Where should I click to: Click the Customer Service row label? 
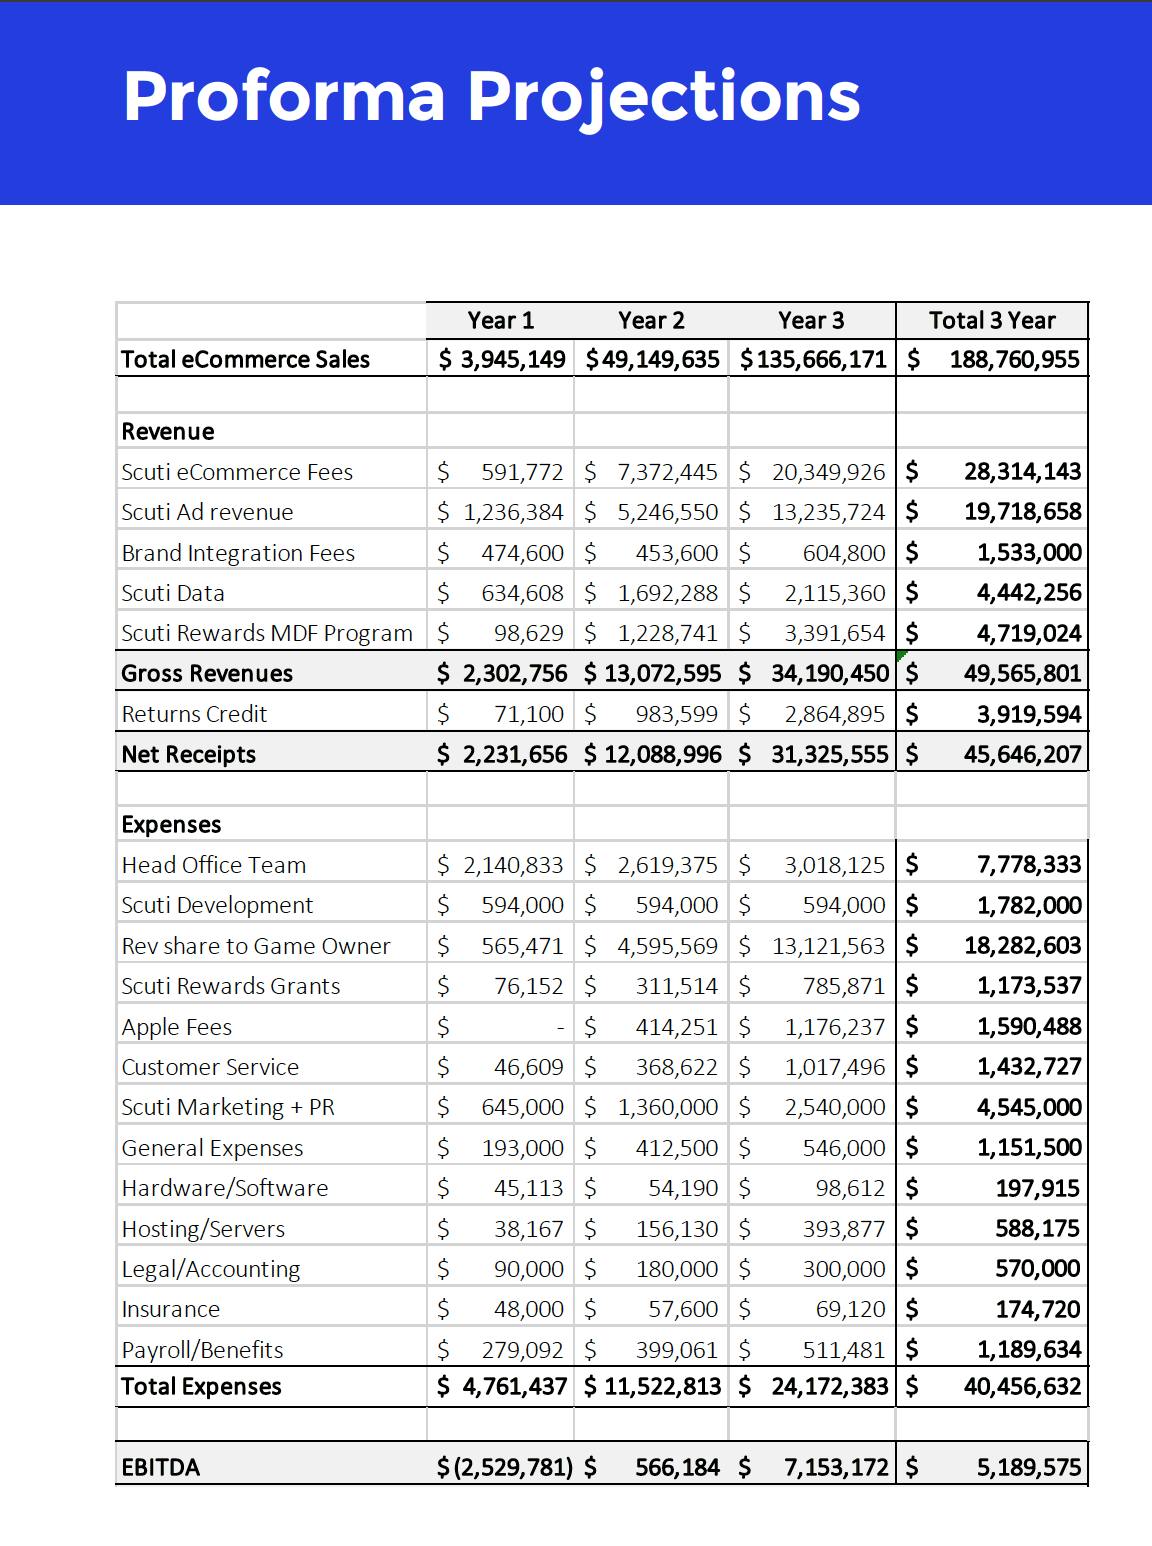[210, 1067]
